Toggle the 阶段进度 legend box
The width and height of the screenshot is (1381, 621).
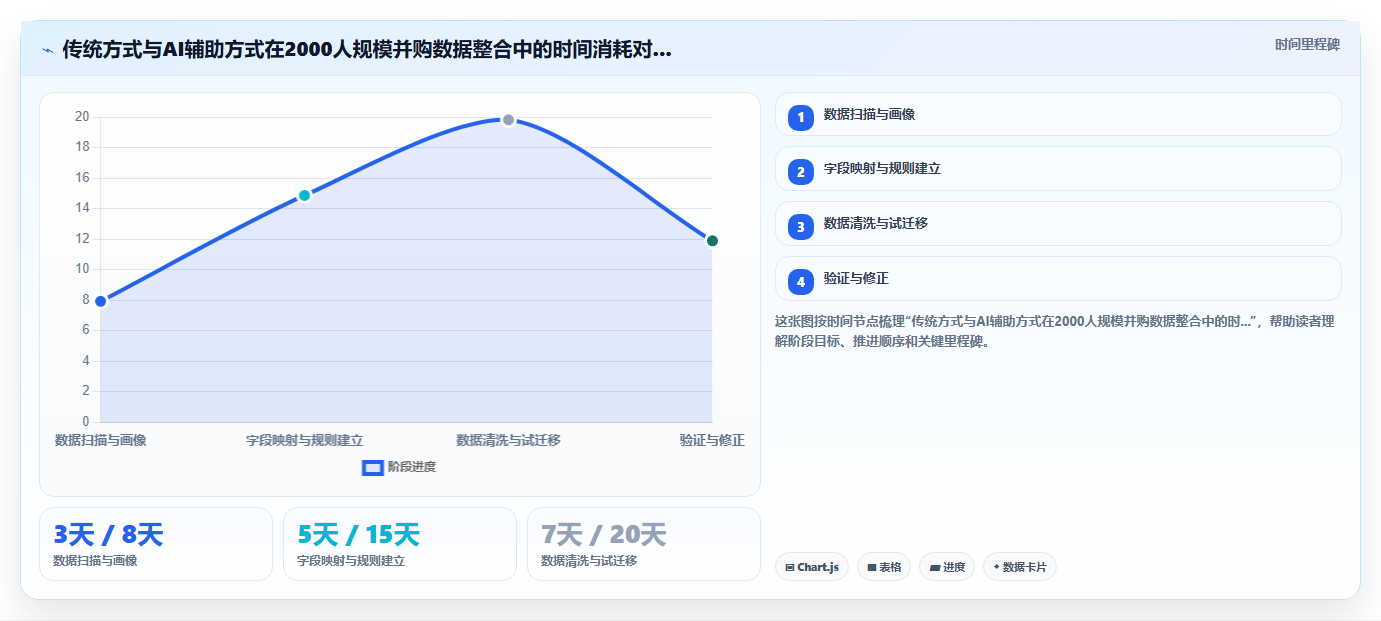click(x=372, y=467)
